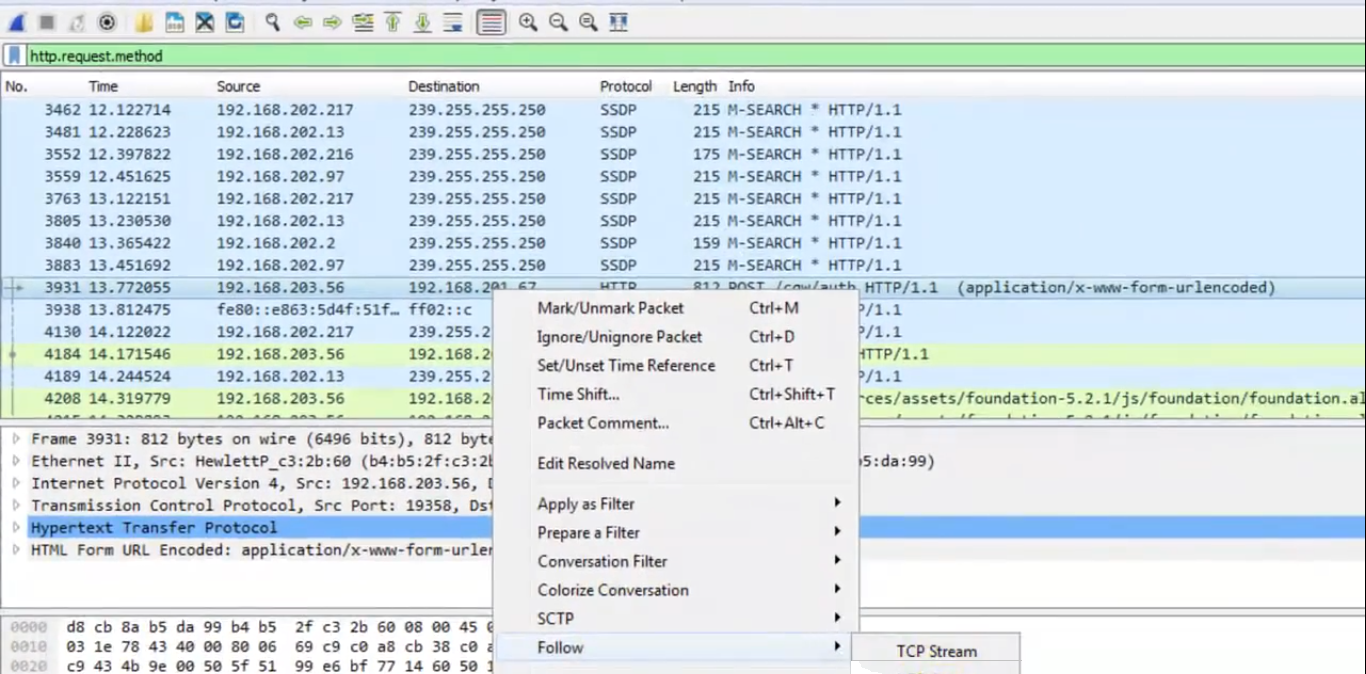Viewport: 1366px width, 674px height.
Task: Open the Apply as Filter submenu
Action: [586, 504]
